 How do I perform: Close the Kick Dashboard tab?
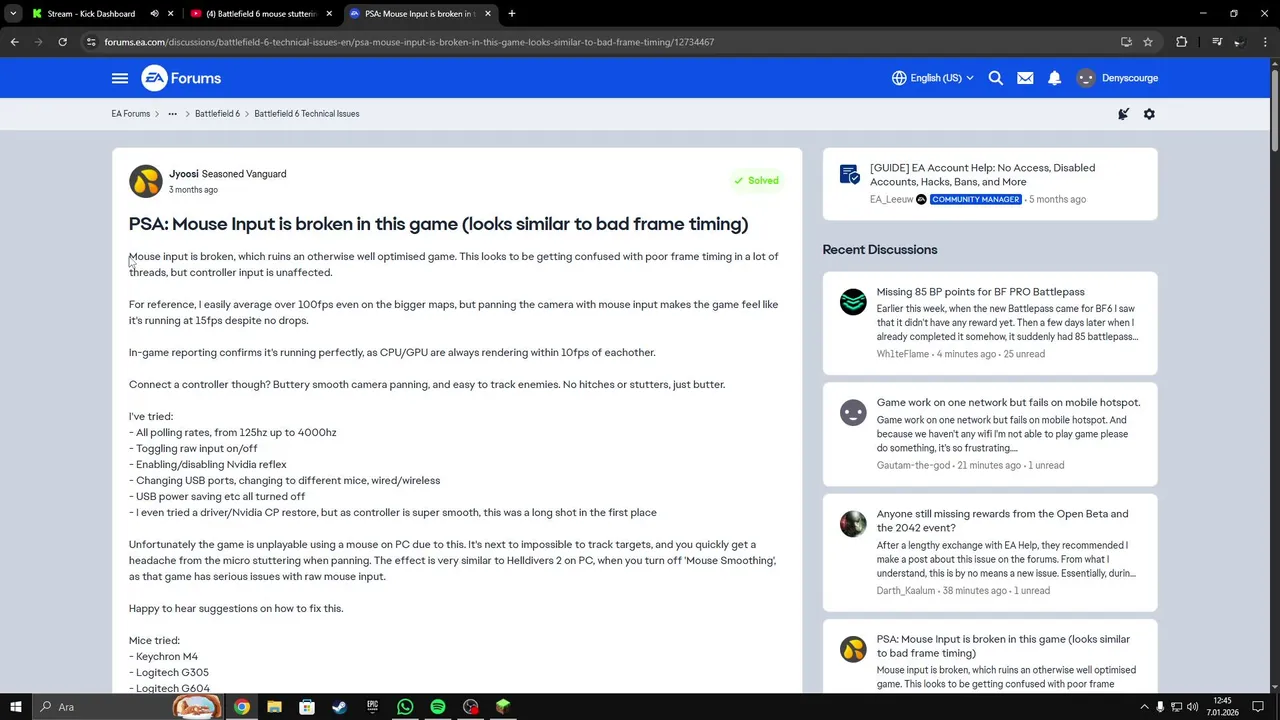click(x=170, y=14)
